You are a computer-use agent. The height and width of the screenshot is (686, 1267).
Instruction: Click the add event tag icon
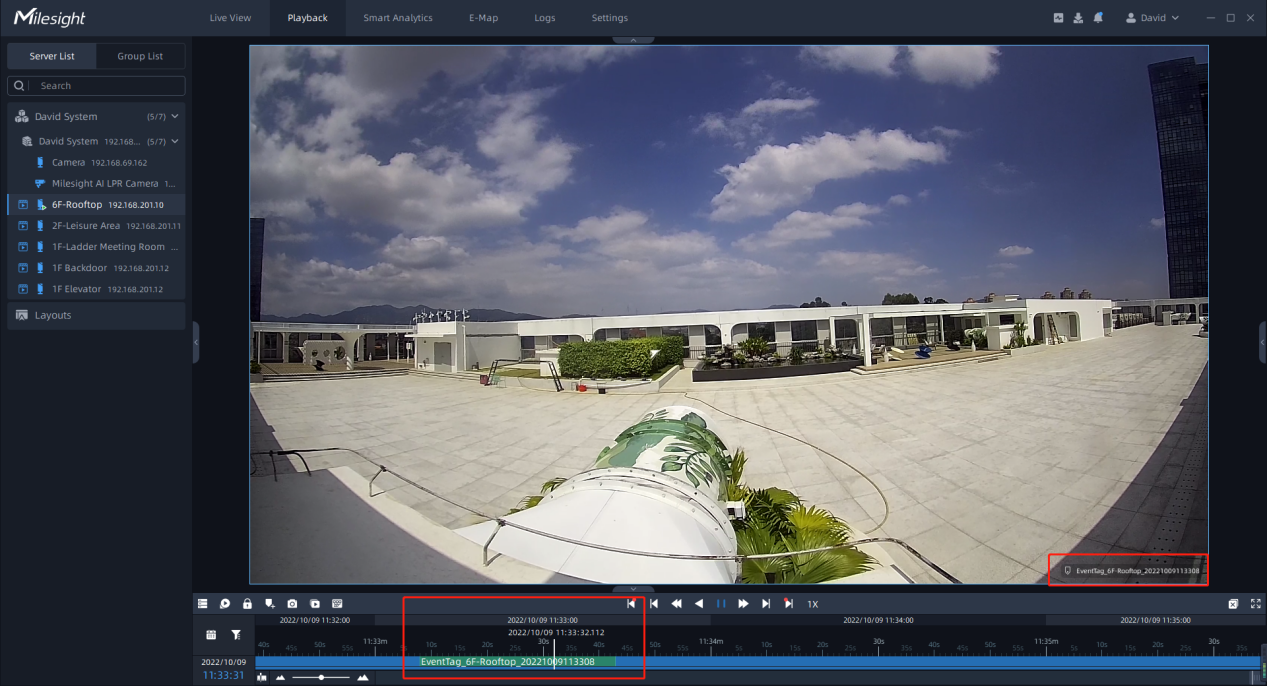click(269, 604)
